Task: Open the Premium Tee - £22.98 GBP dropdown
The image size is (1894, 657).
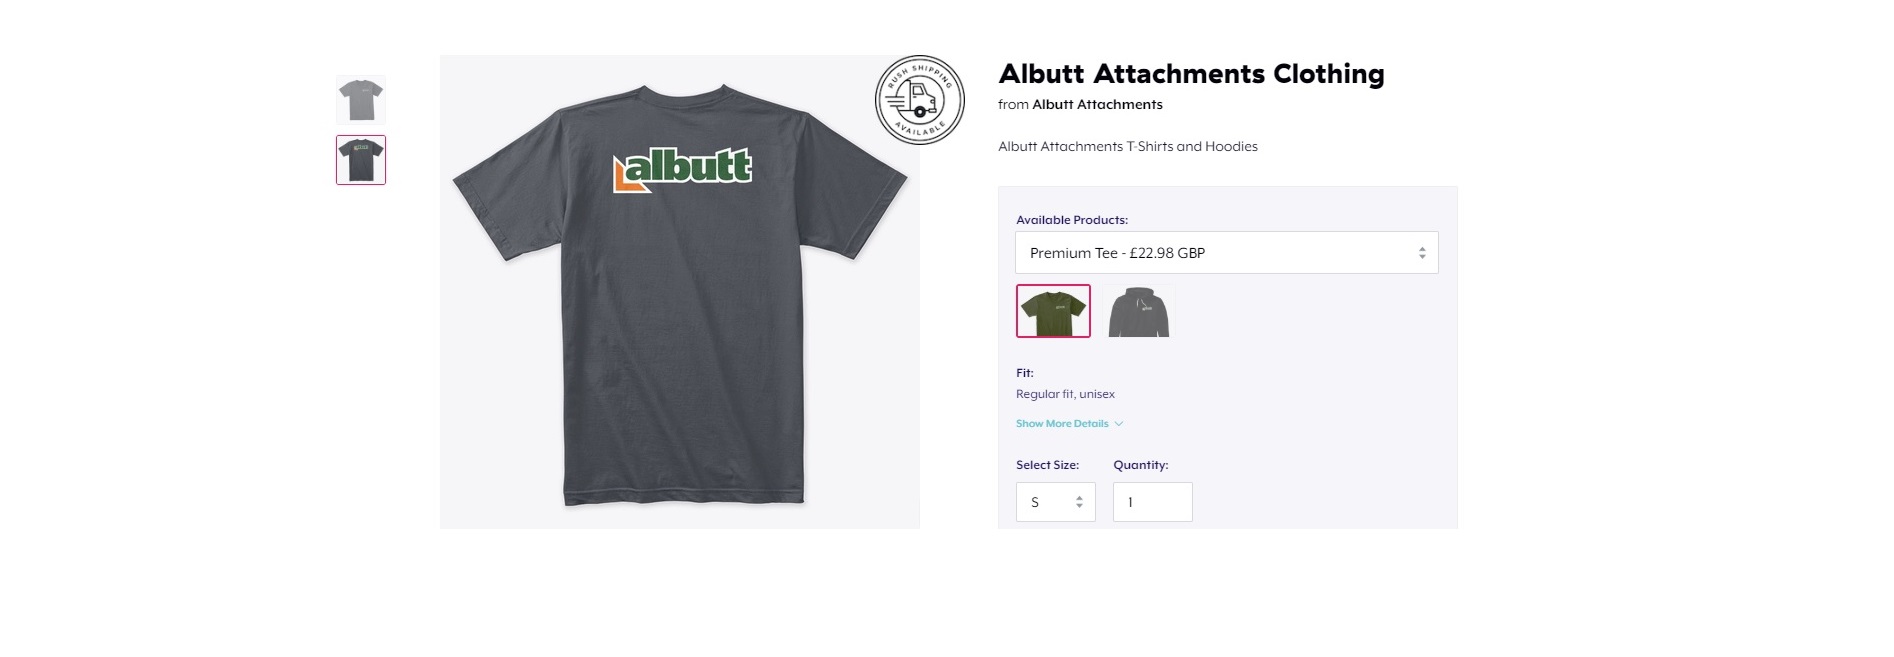Action: pos(1227,253)
